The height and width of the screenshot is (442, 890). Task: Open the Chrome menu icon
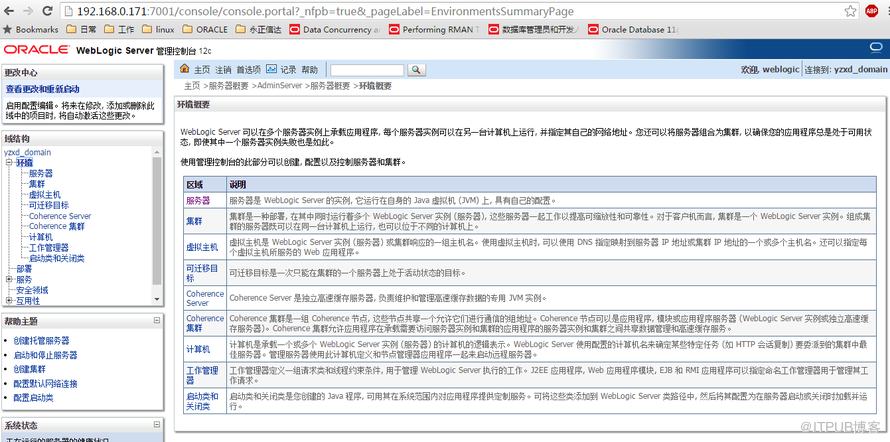tap(887, 11)
